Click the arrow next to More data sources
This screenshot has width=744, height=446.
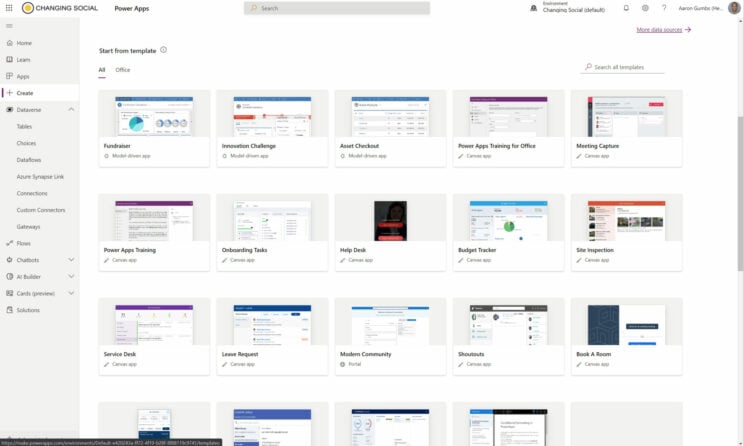(688, 29)
